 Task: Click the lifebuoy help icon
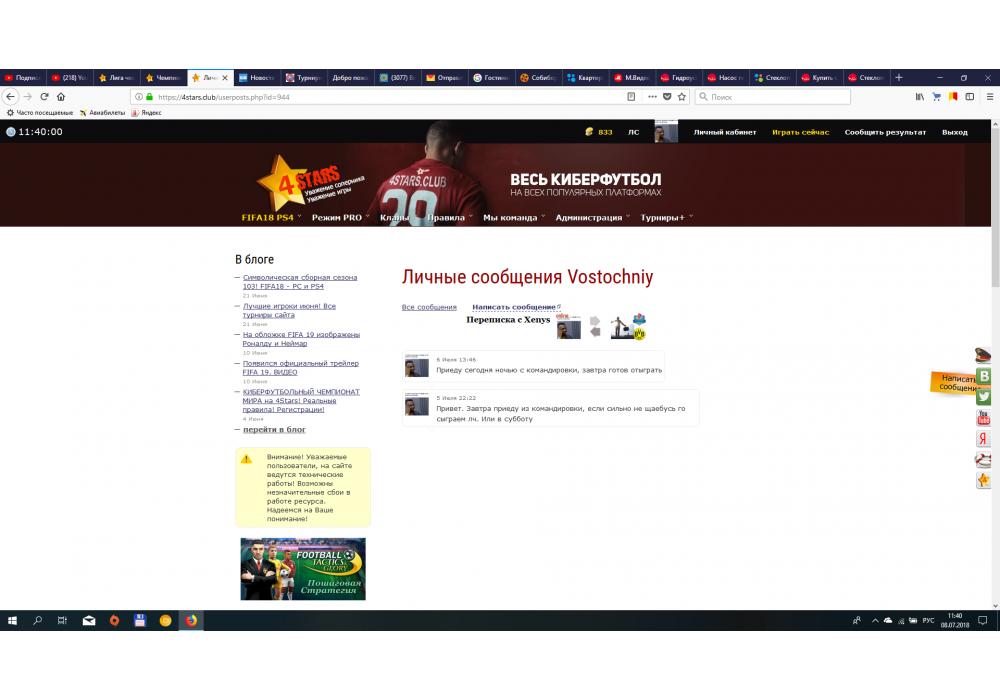(x=983, y=460)
